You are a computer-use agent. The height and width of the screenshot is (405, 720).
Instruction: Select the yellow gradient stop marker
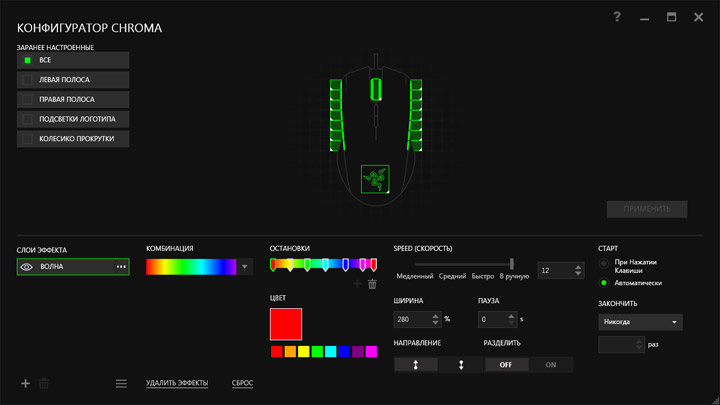tap(290, 264)
